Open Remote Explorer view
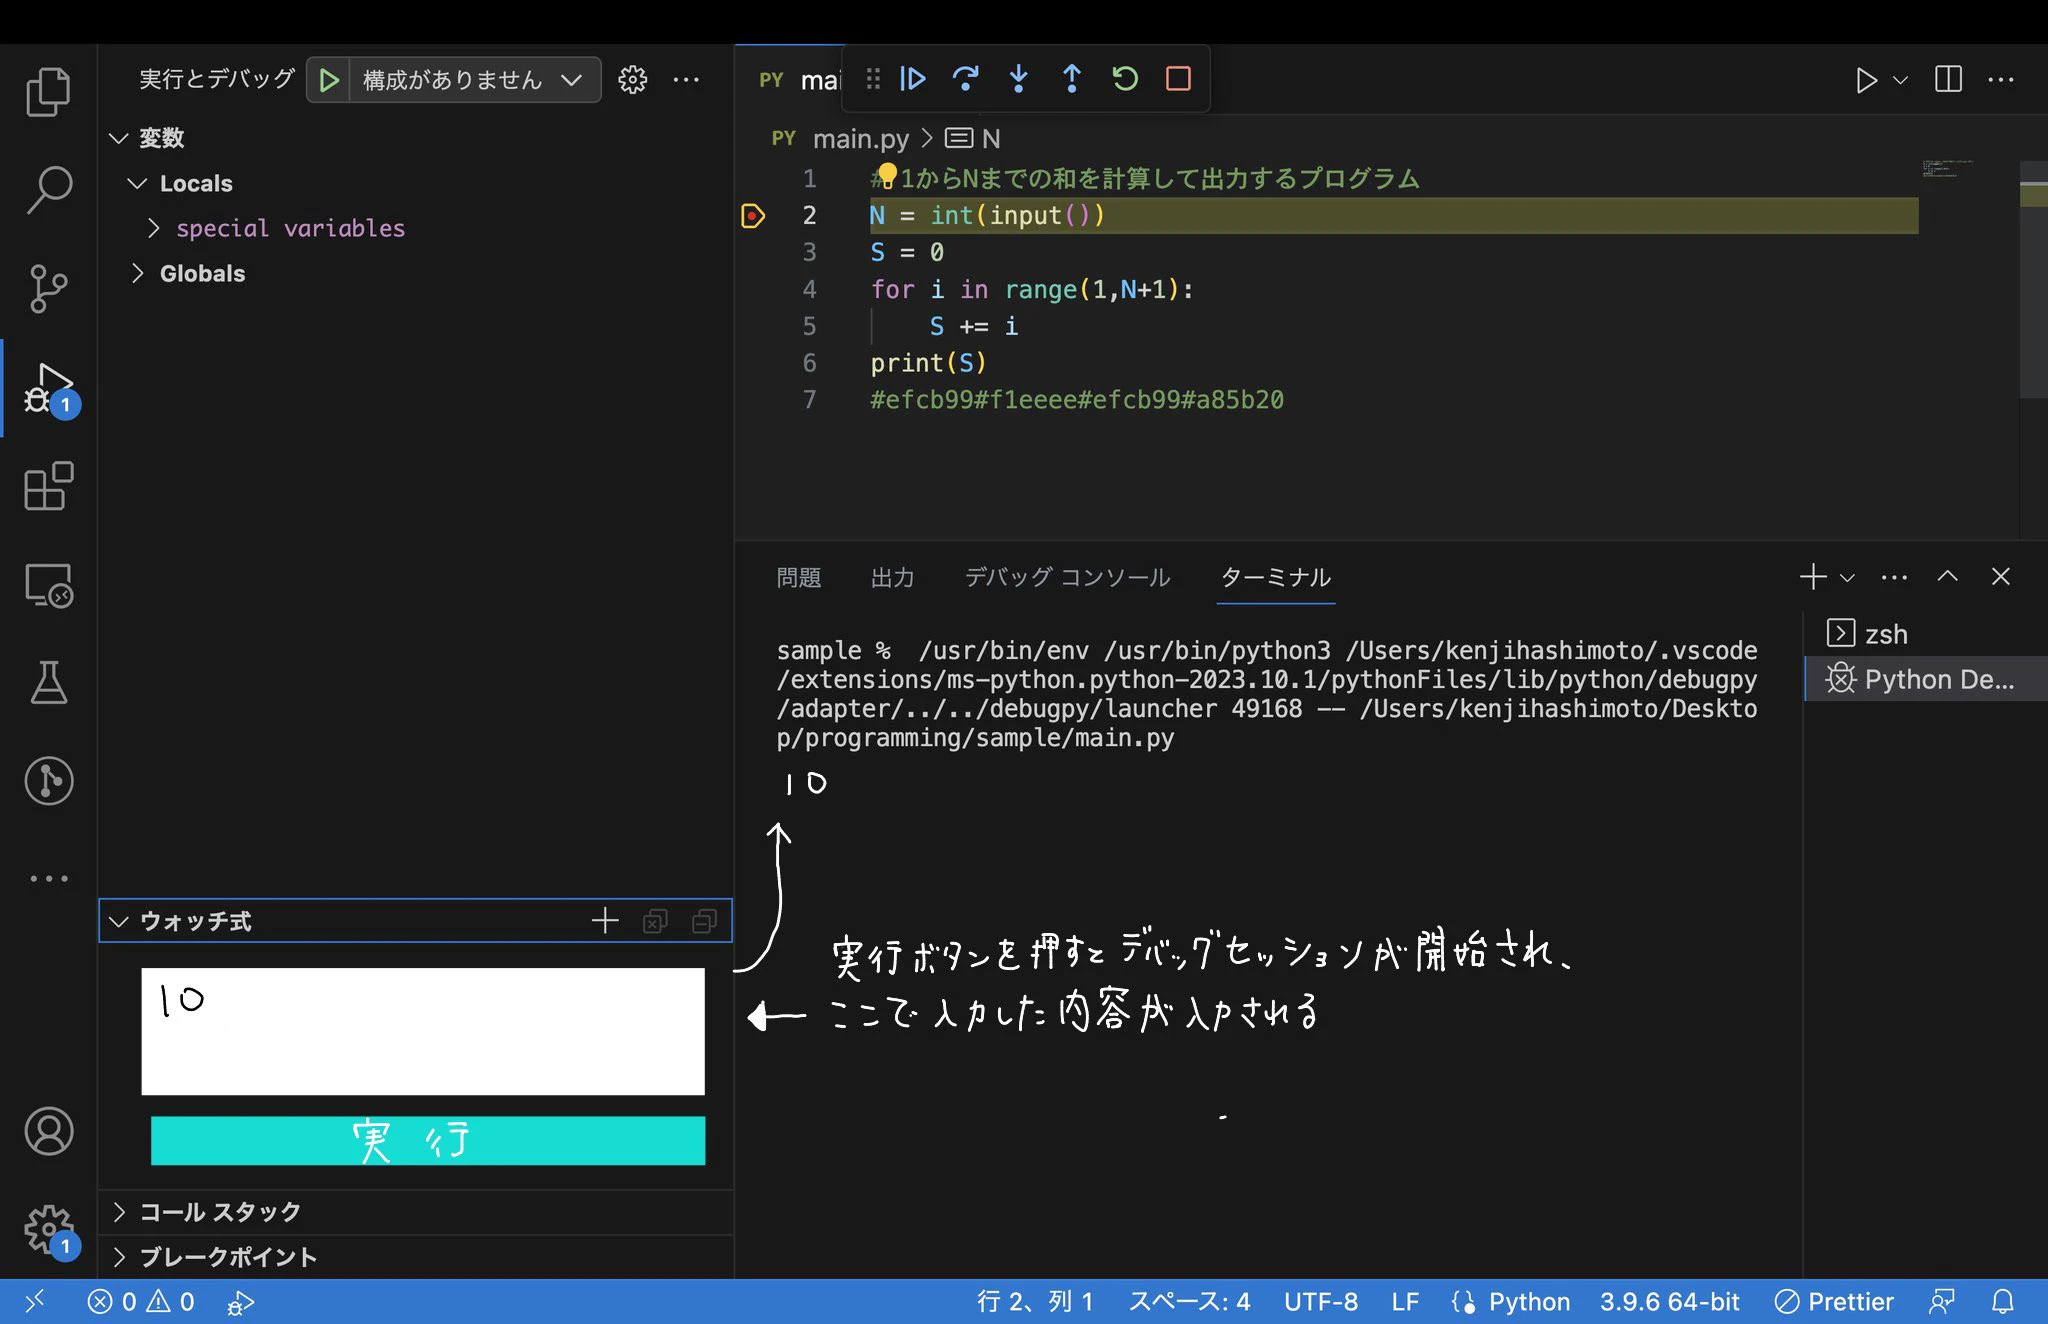Screen dimensions: 2048x1324 pos(48,584)
